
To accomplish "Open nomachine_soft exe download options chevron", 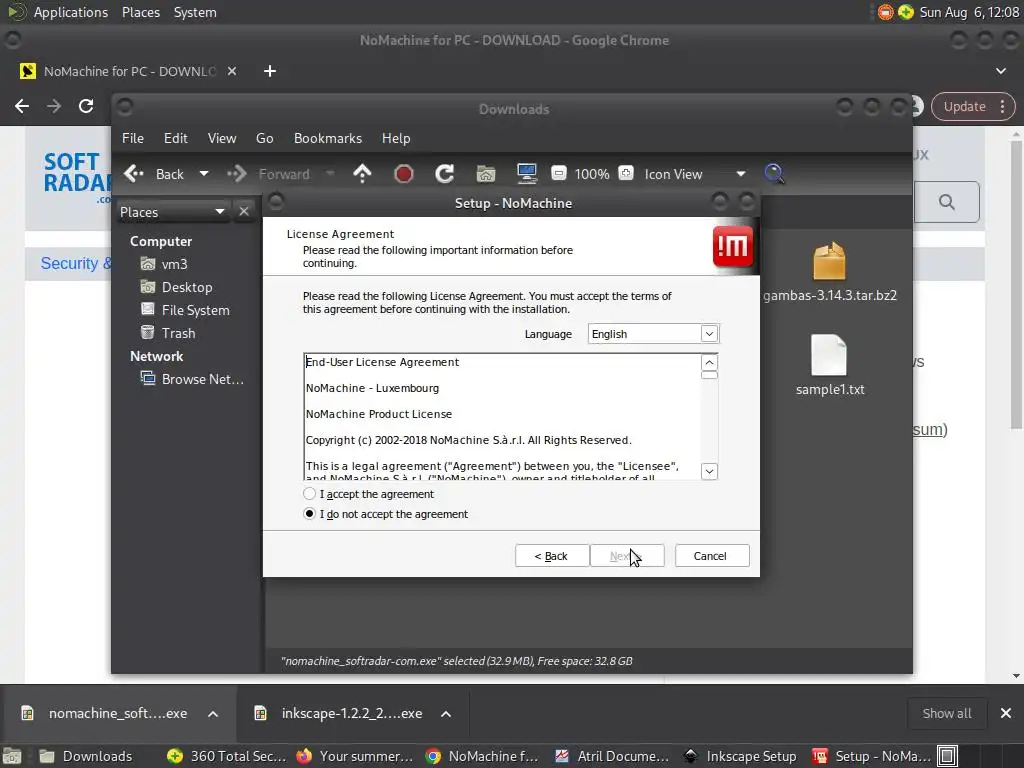I will pos(213,714).
